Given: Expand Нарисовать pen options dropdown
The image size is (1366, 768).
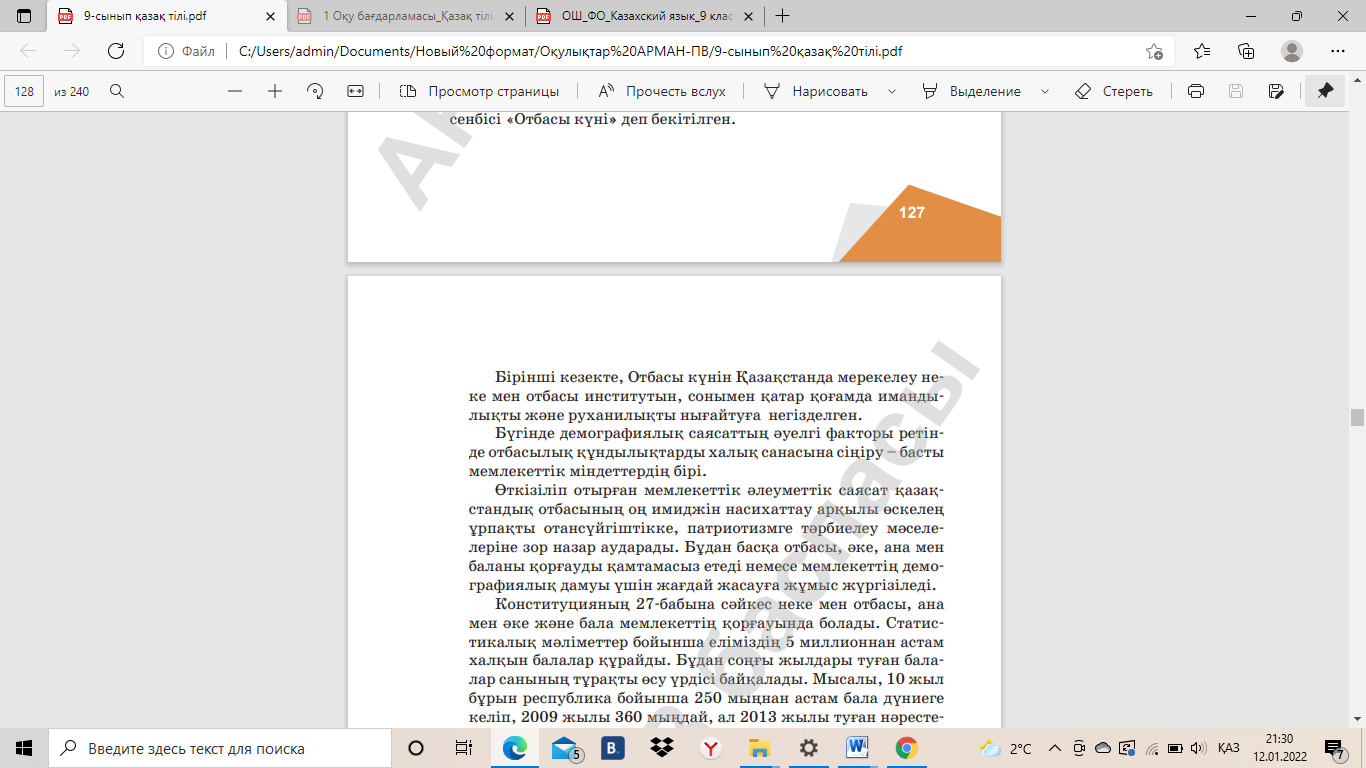Looking at the screenshot, I should [x=890, y=91].
